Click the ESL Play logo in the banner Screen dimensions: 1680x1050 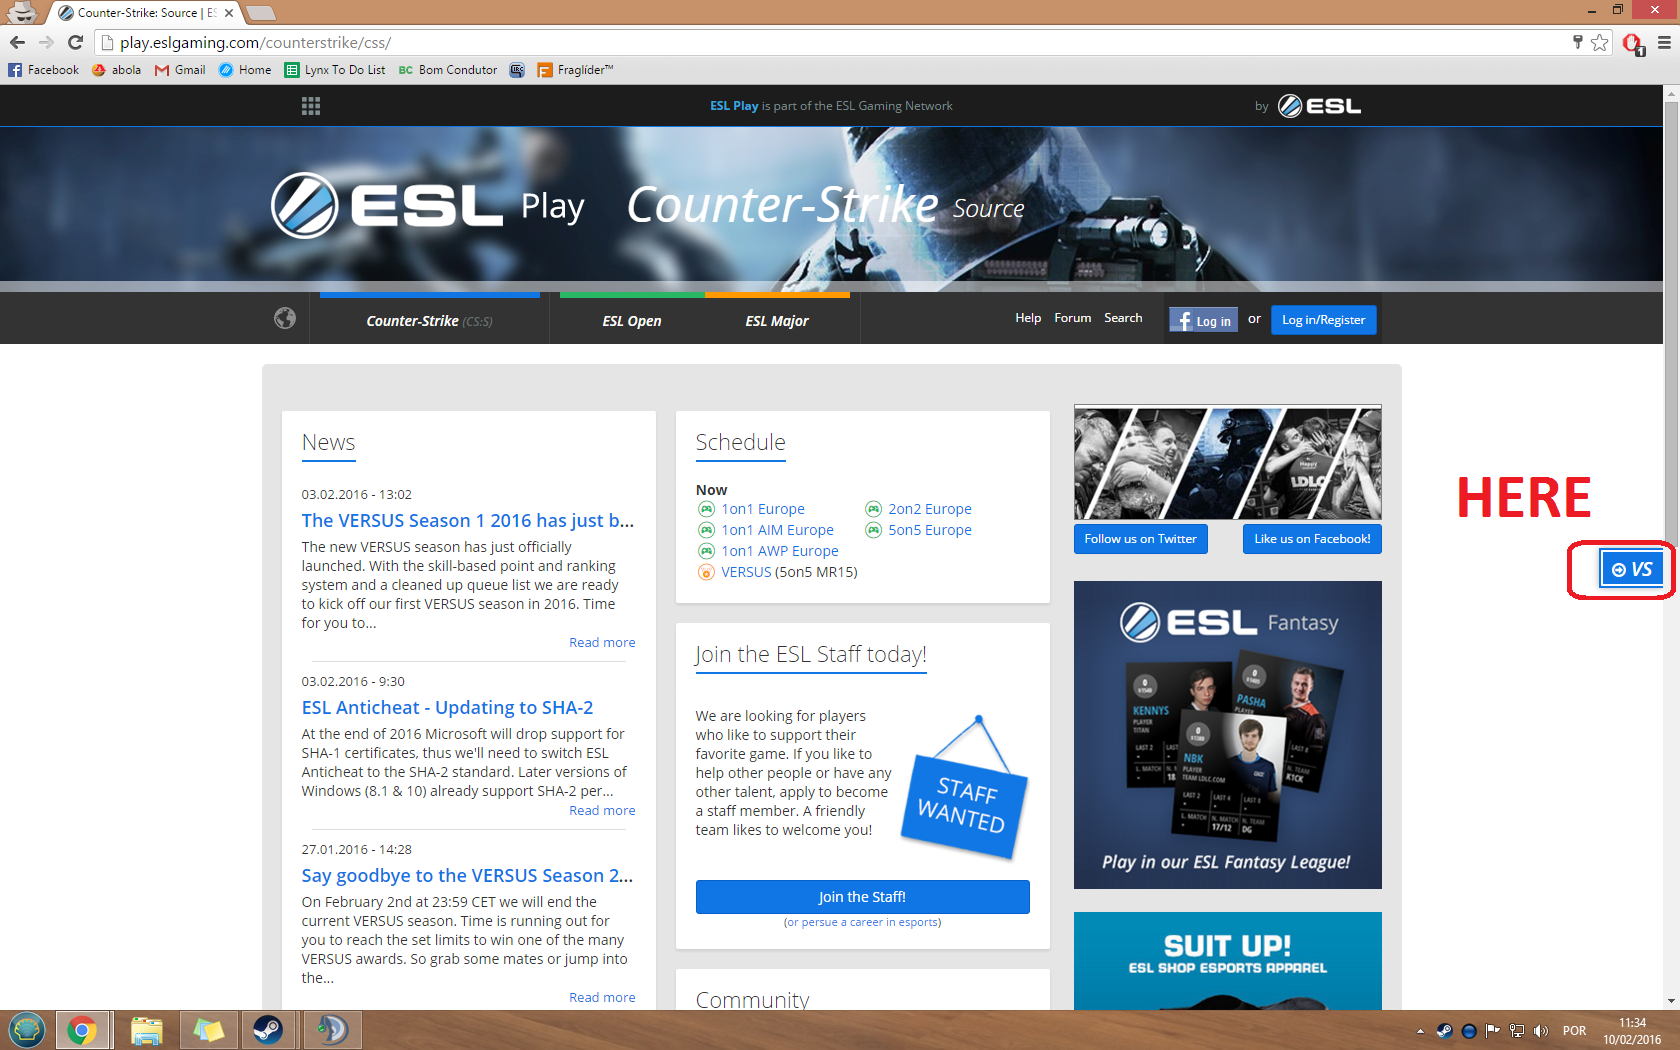coord(427,206)
